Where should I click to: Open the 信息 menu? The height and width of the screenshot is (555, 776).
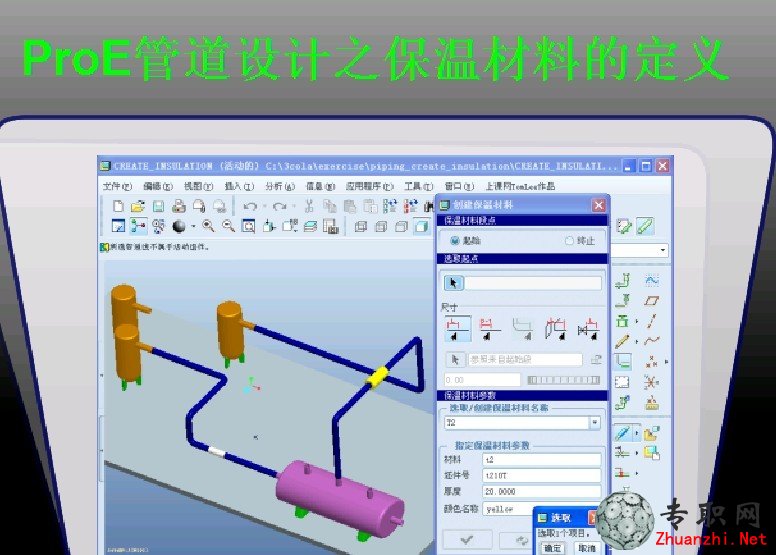click(x=321, y=186)
